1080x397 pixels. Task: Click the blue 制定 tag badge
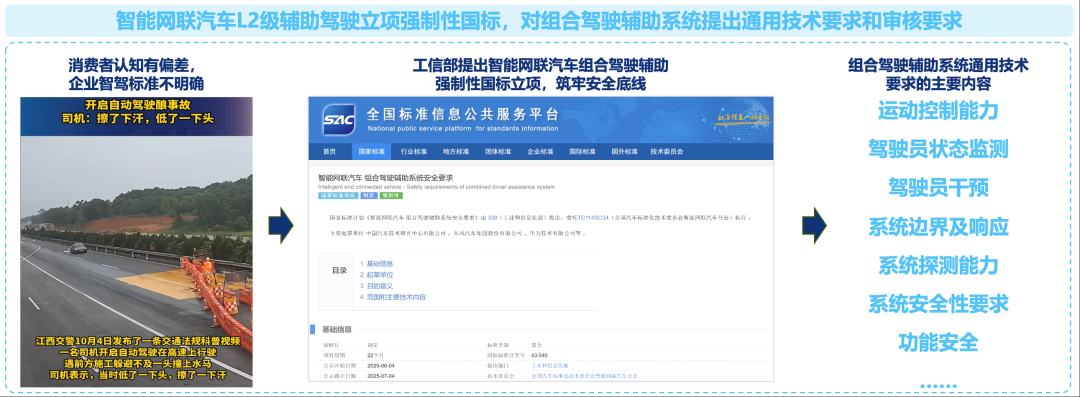(x=369, y=196)
